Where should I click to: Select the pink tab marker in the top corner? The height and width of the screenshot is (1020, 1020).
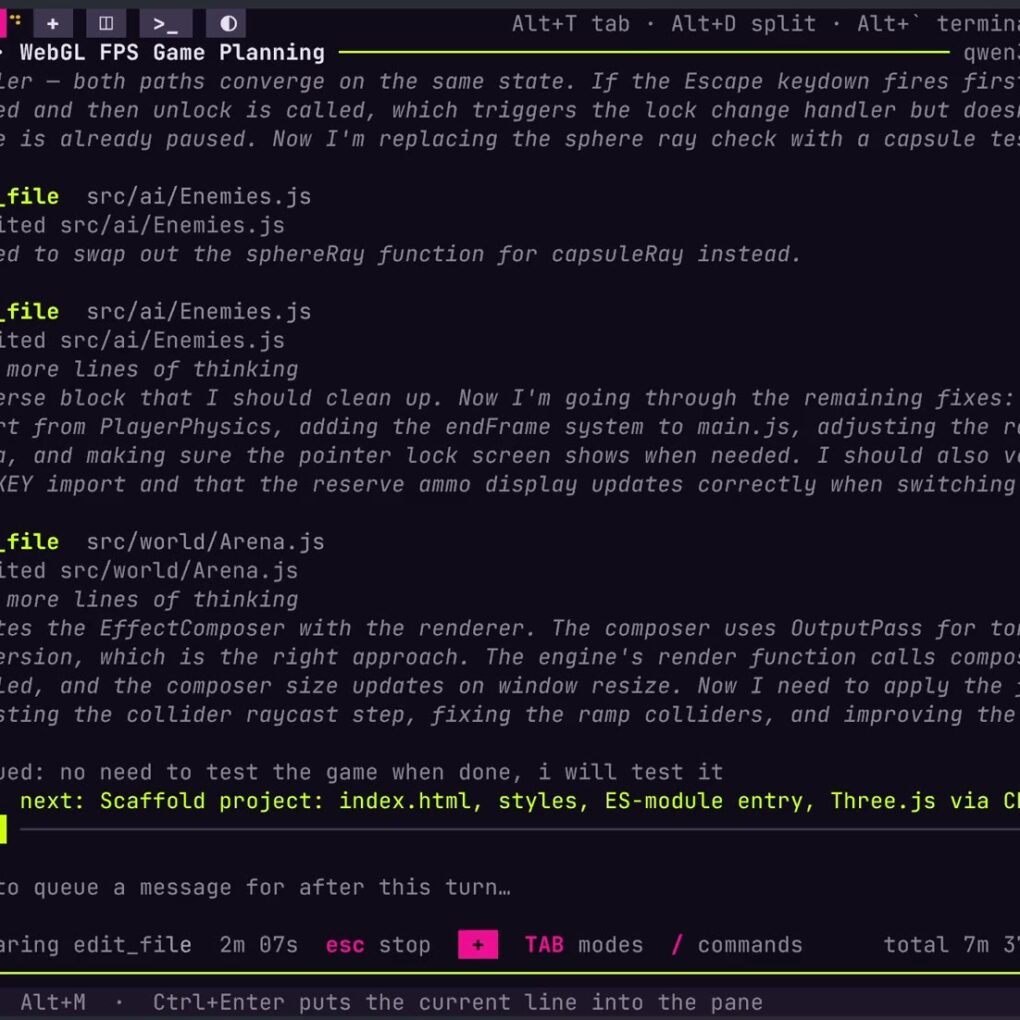click(x=3, y=23)
